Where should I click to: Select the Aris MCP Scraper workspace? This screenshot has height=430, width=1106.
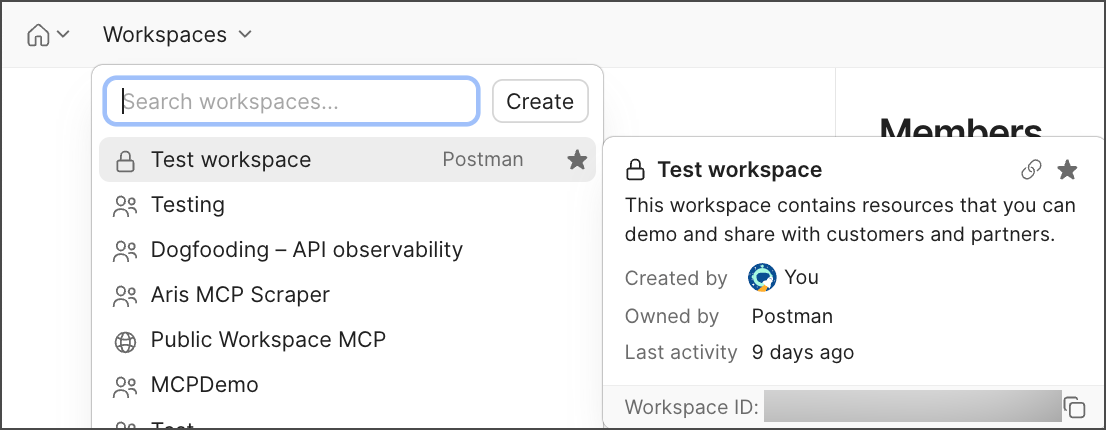(x=240, y=295)
